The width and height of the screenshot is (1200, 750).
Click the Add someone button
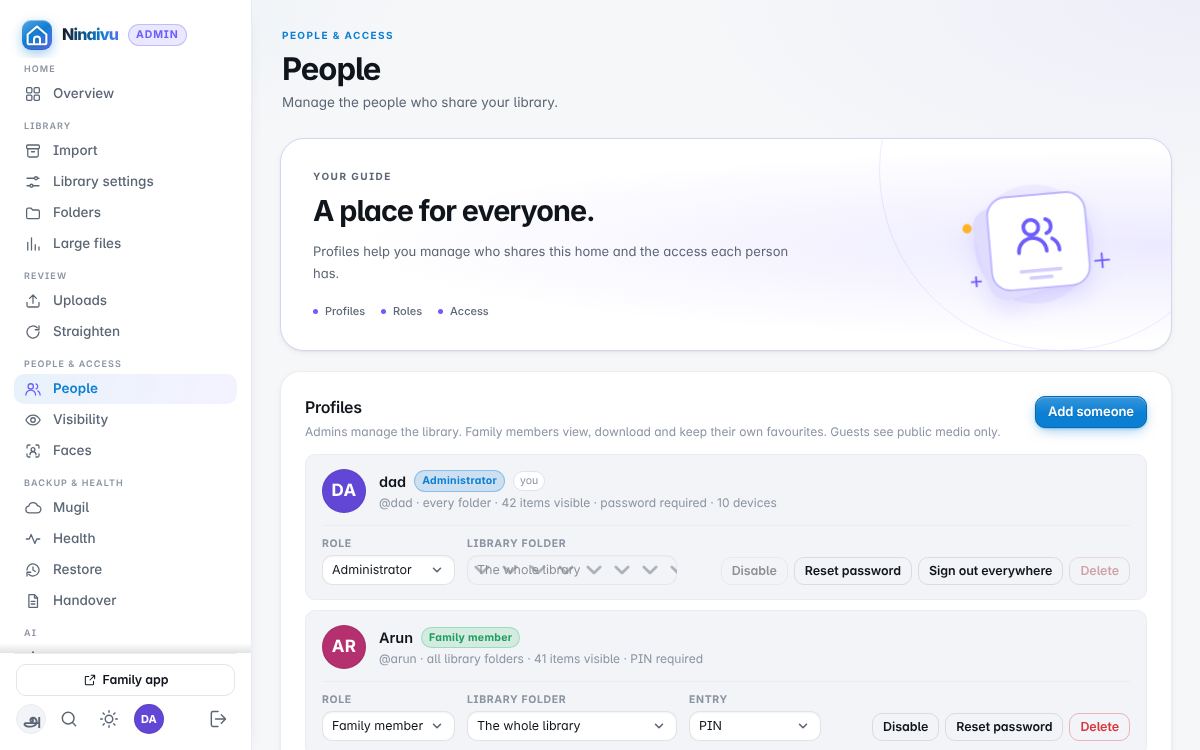[x=1090, y=412]
